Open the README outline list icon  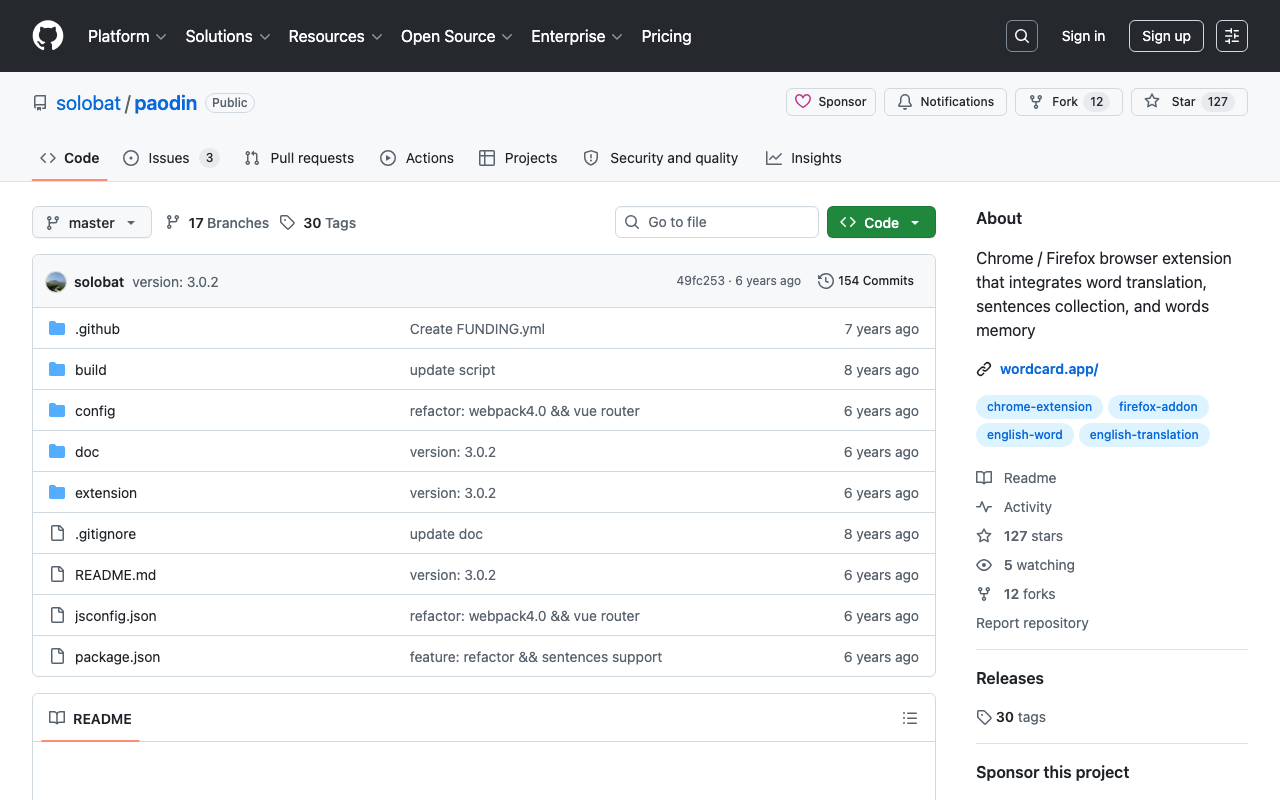point(910,718)
